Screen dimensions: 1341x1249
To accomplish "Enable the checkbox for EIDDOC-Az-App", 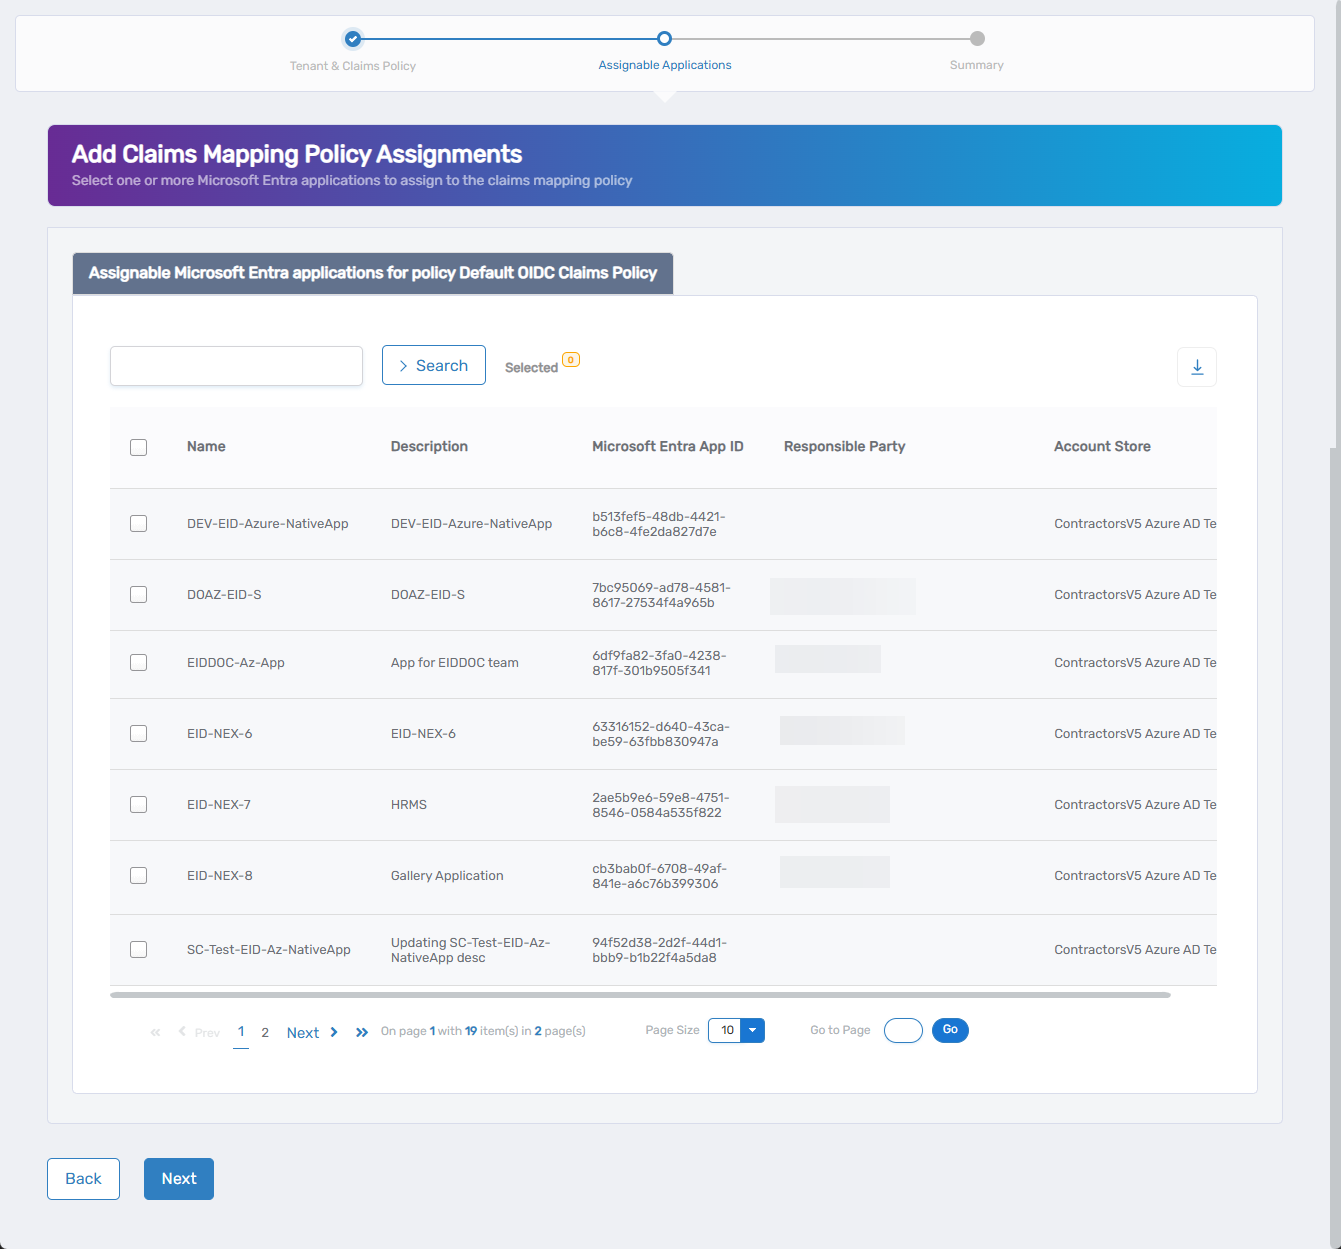I will pos(138,662).
